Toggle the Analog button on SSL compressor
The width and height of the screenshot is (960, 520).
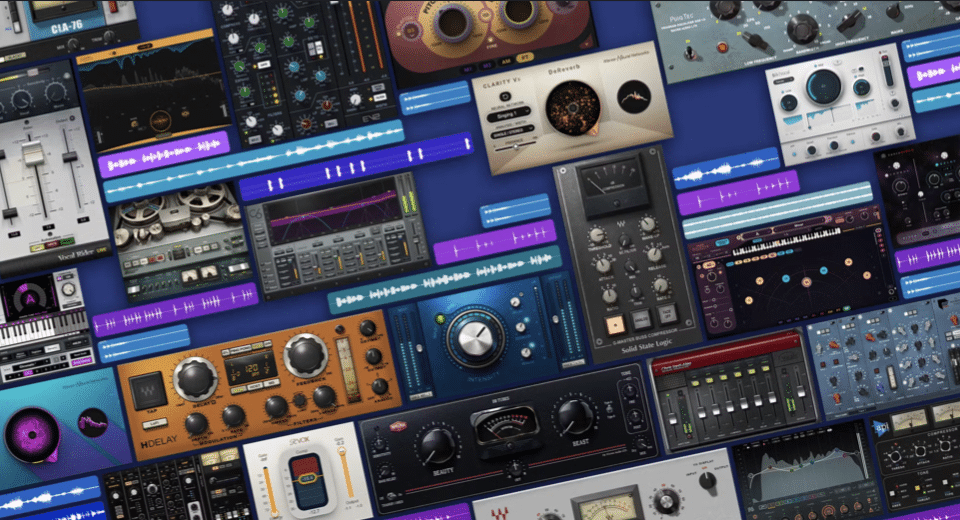[641, 320]
